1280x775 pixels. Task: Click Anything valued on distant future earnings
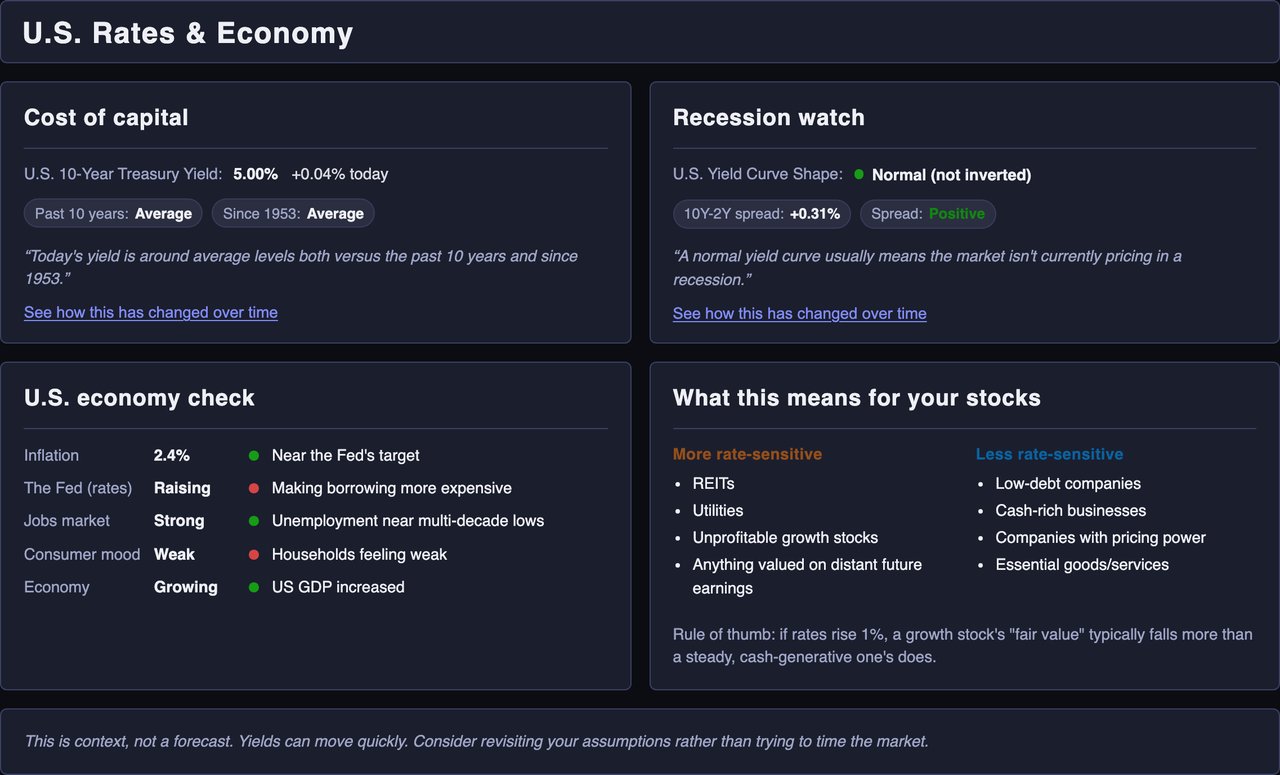coord(807,576)
